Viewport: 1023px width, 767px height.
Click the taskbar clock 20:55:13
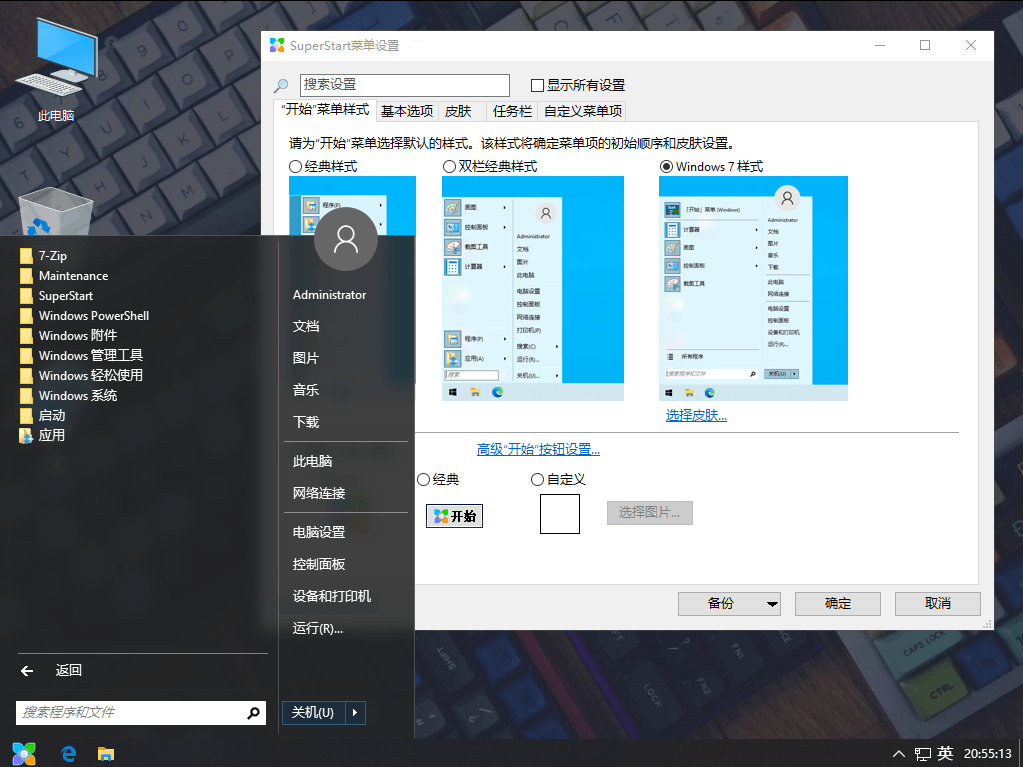tap(988, 754)
